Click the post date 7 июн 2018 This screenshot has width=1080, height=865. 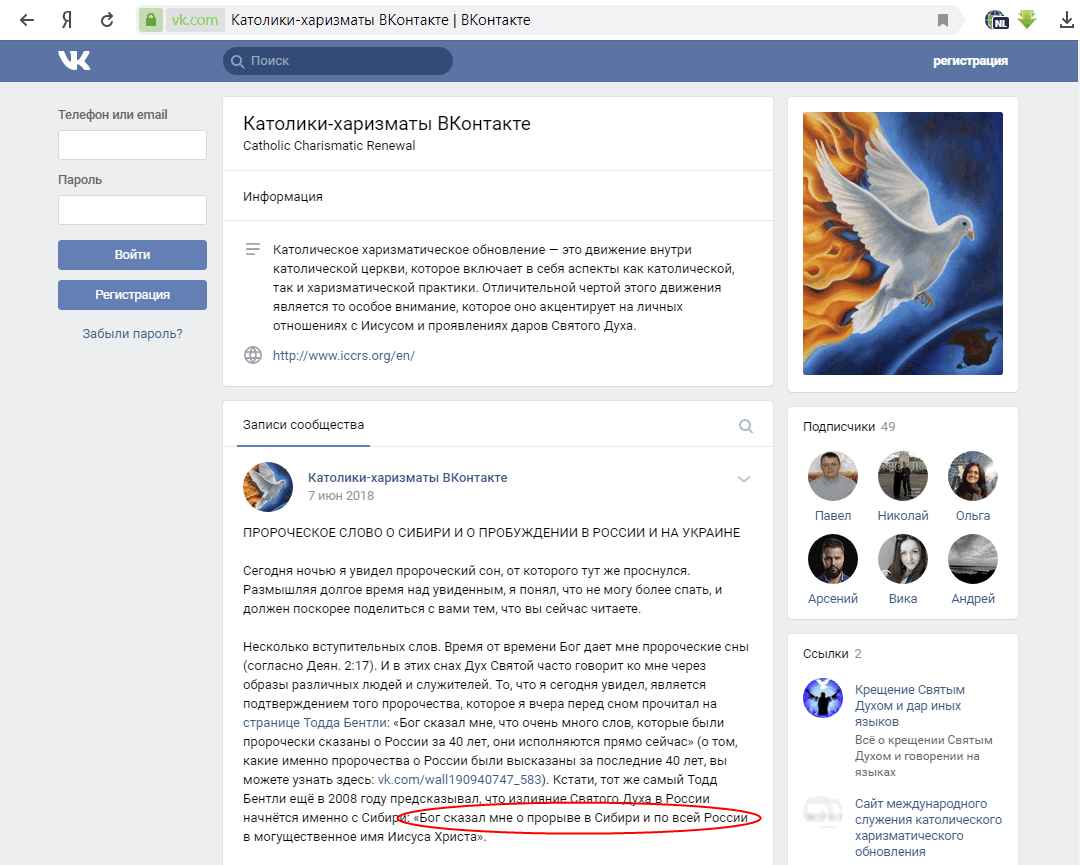[341, 495]
